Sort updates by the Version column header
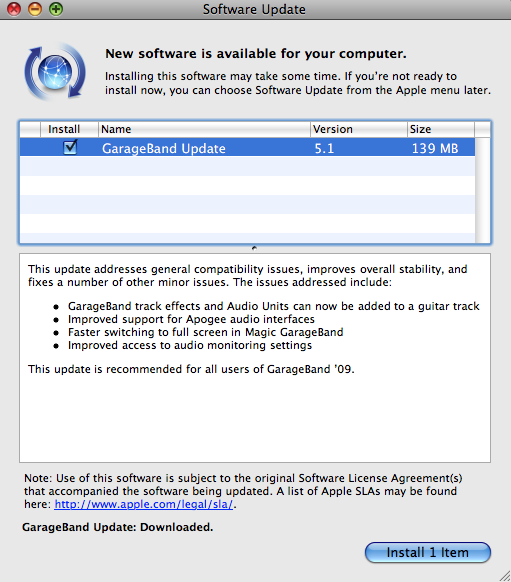Viewport: 511px width, 582px height. pyautogui.click(x=358, y=129)
